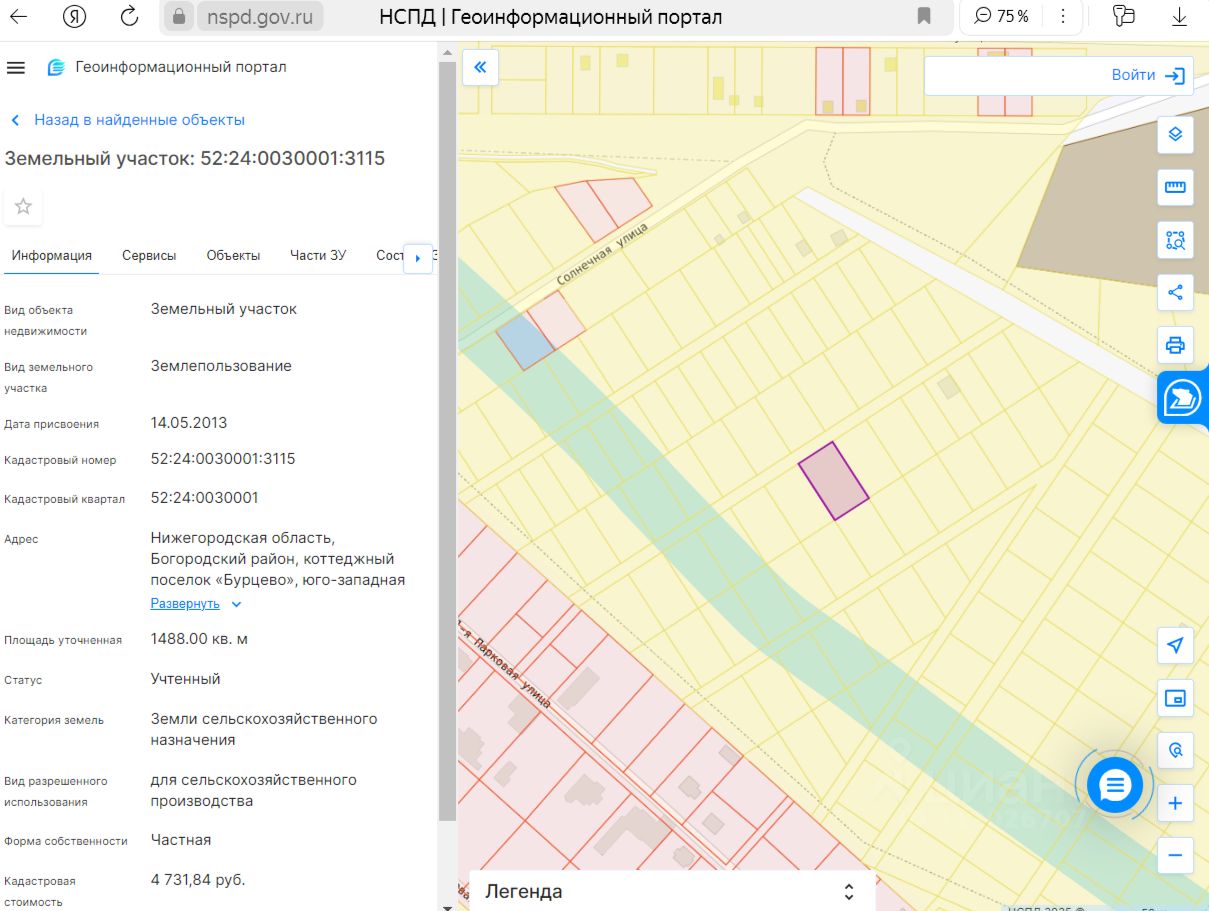Click the blue parcel near Солнечная улица
This screenshot has height=911, width=1209.
(x=526, y=341)
